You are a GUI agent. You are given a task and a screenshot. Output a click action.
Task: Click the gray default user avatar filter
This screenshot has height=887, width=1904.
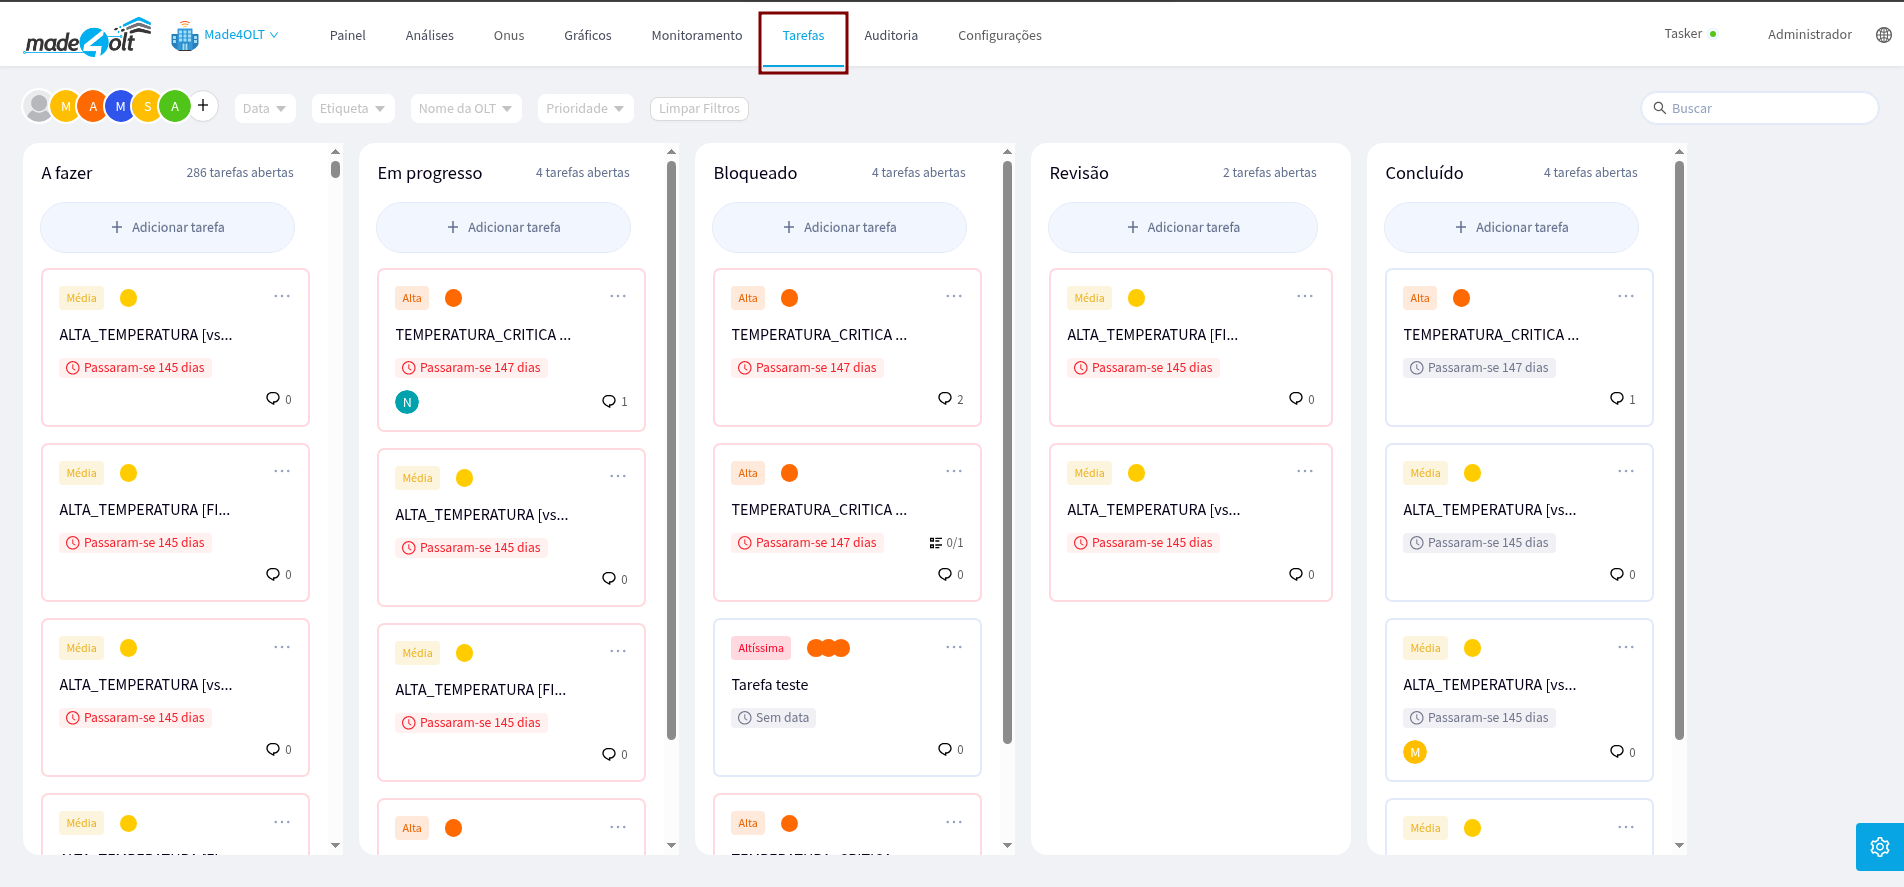pyautogui.click(x=38, y=106)
